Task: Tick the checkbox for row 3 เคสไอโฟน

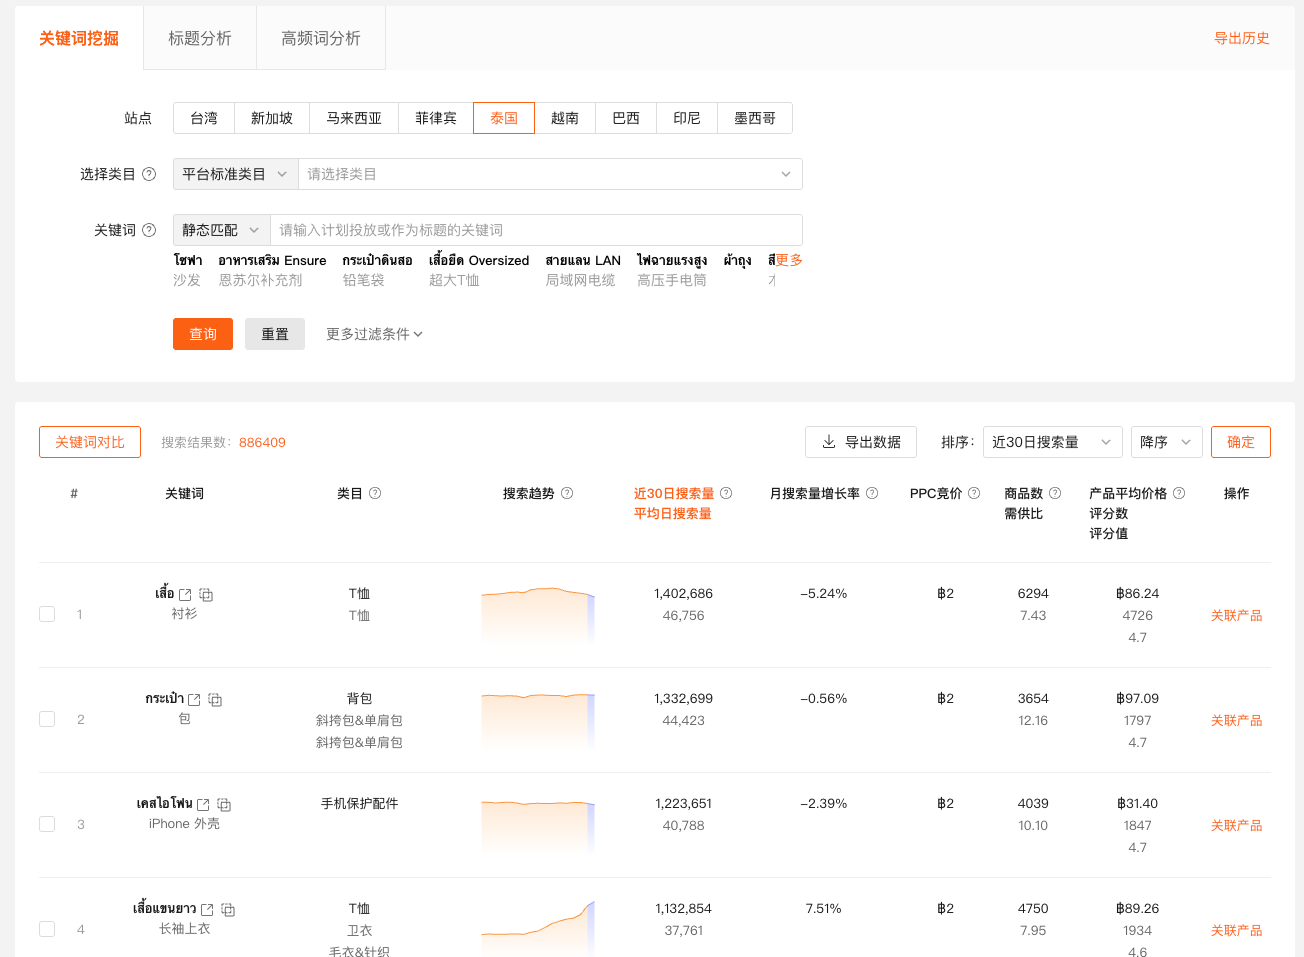Action: click(x=47, y=824)
